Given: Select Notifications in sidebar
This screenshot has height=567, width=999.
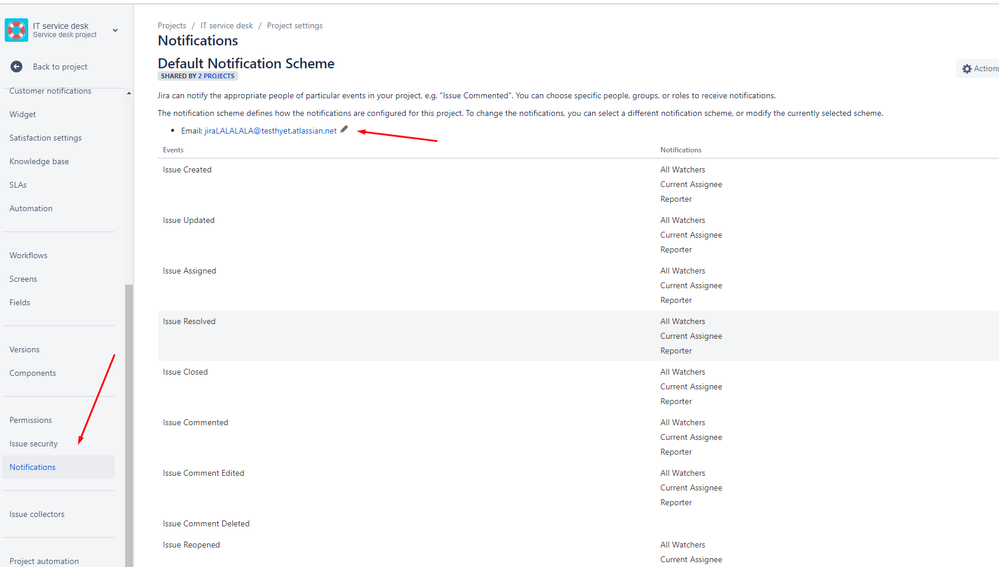Looking at the screenshot, I should pos(59,467).
